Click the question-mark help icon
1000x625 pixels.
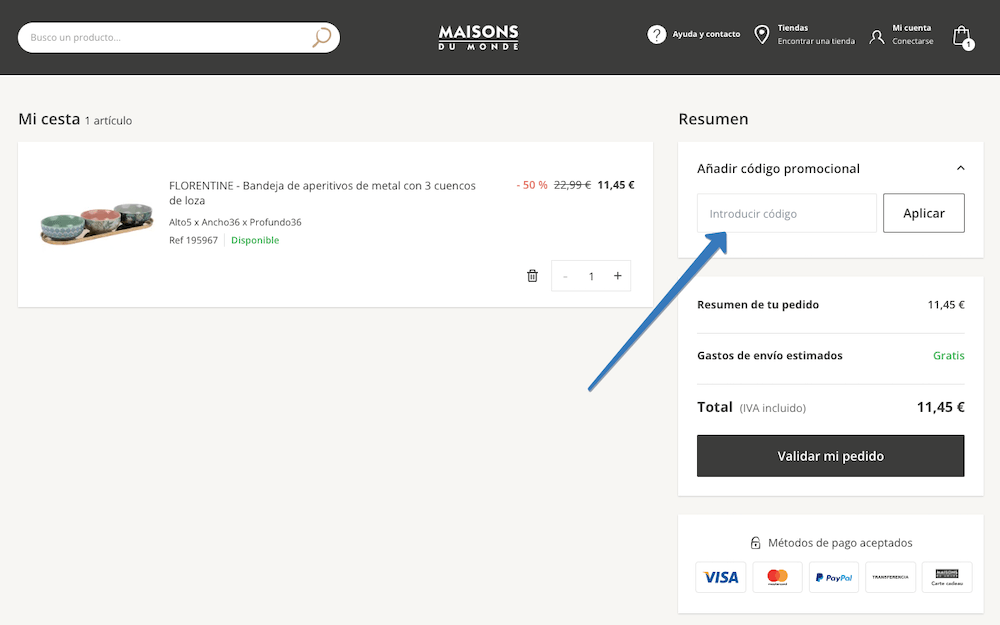[657, 33]
